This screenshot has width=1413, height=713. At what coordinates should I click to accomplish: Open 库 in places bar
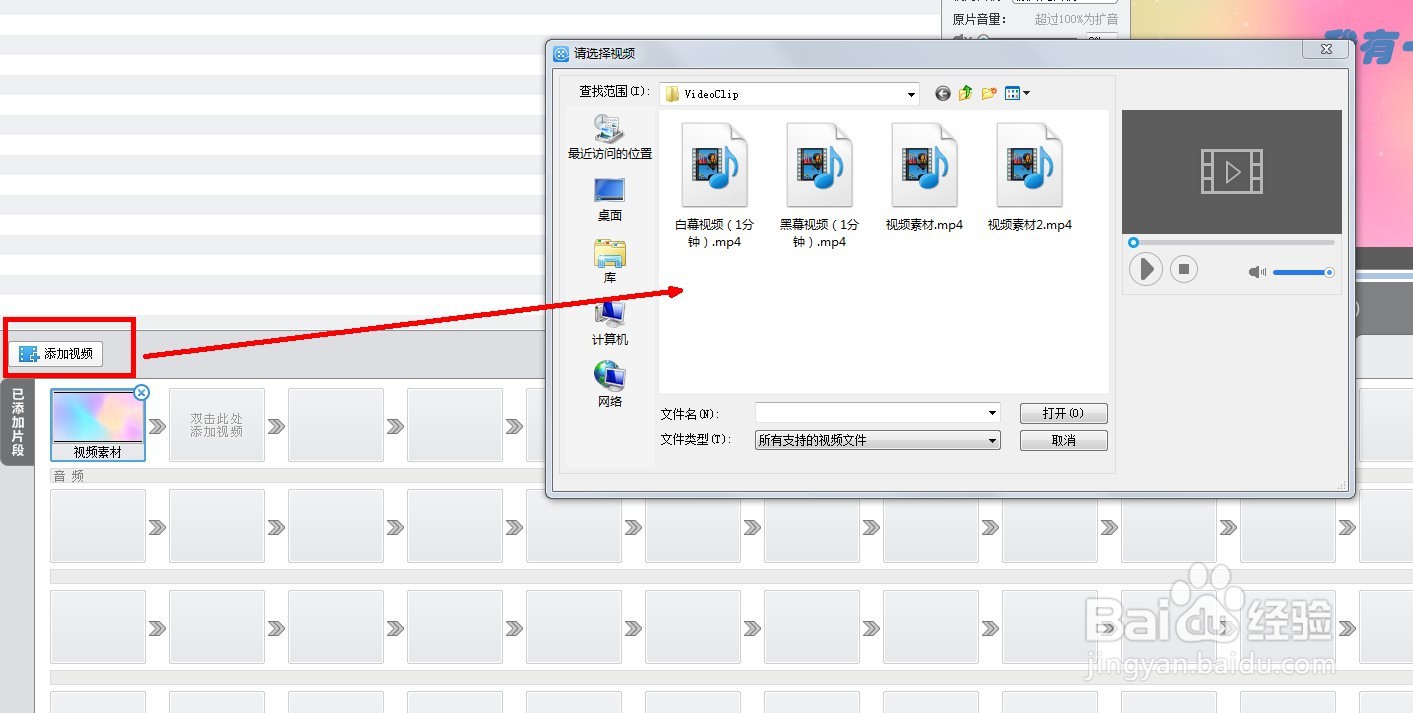point(609,262)
